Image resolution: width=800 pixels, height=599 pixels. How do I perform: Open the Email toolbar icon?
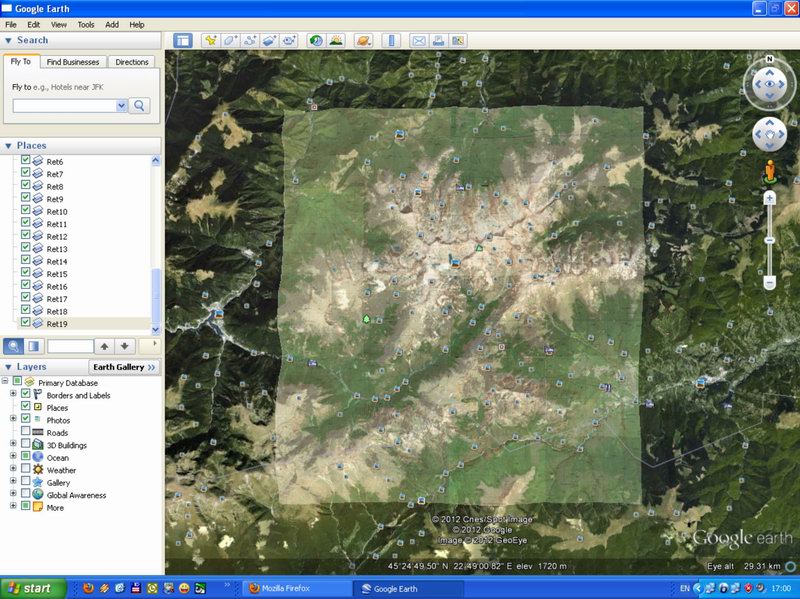point(419,40)
